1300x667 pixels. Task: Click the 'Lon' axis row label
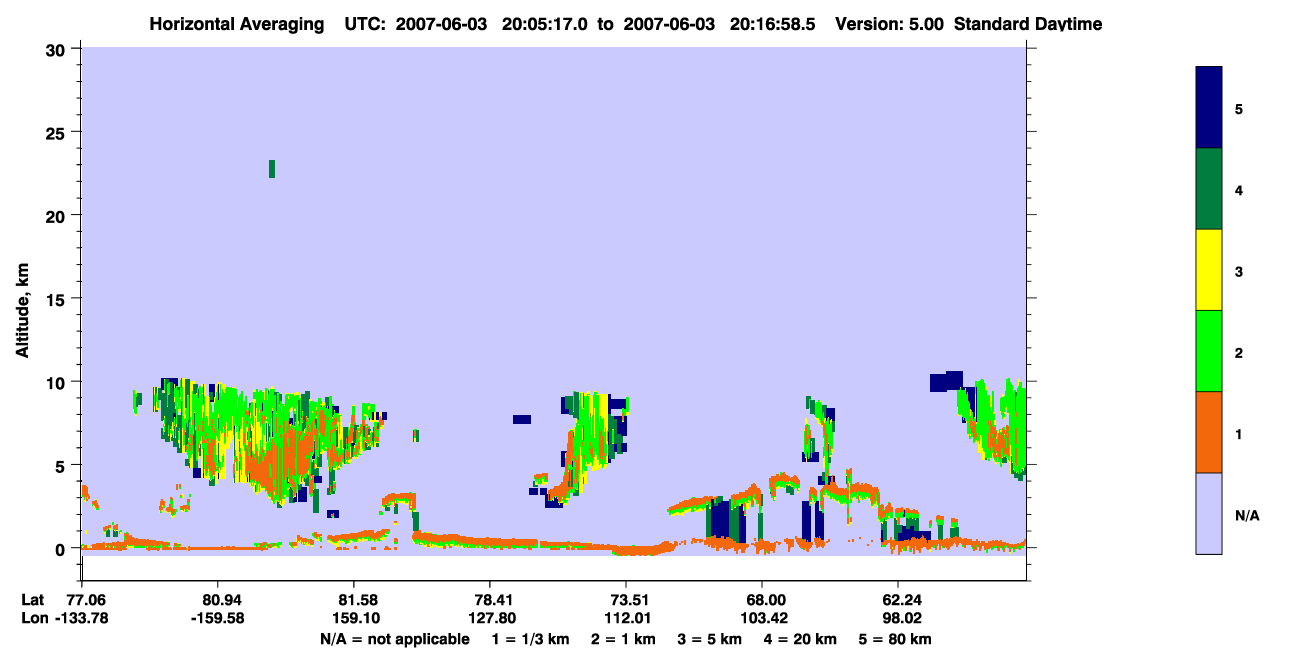pos(33,618)
